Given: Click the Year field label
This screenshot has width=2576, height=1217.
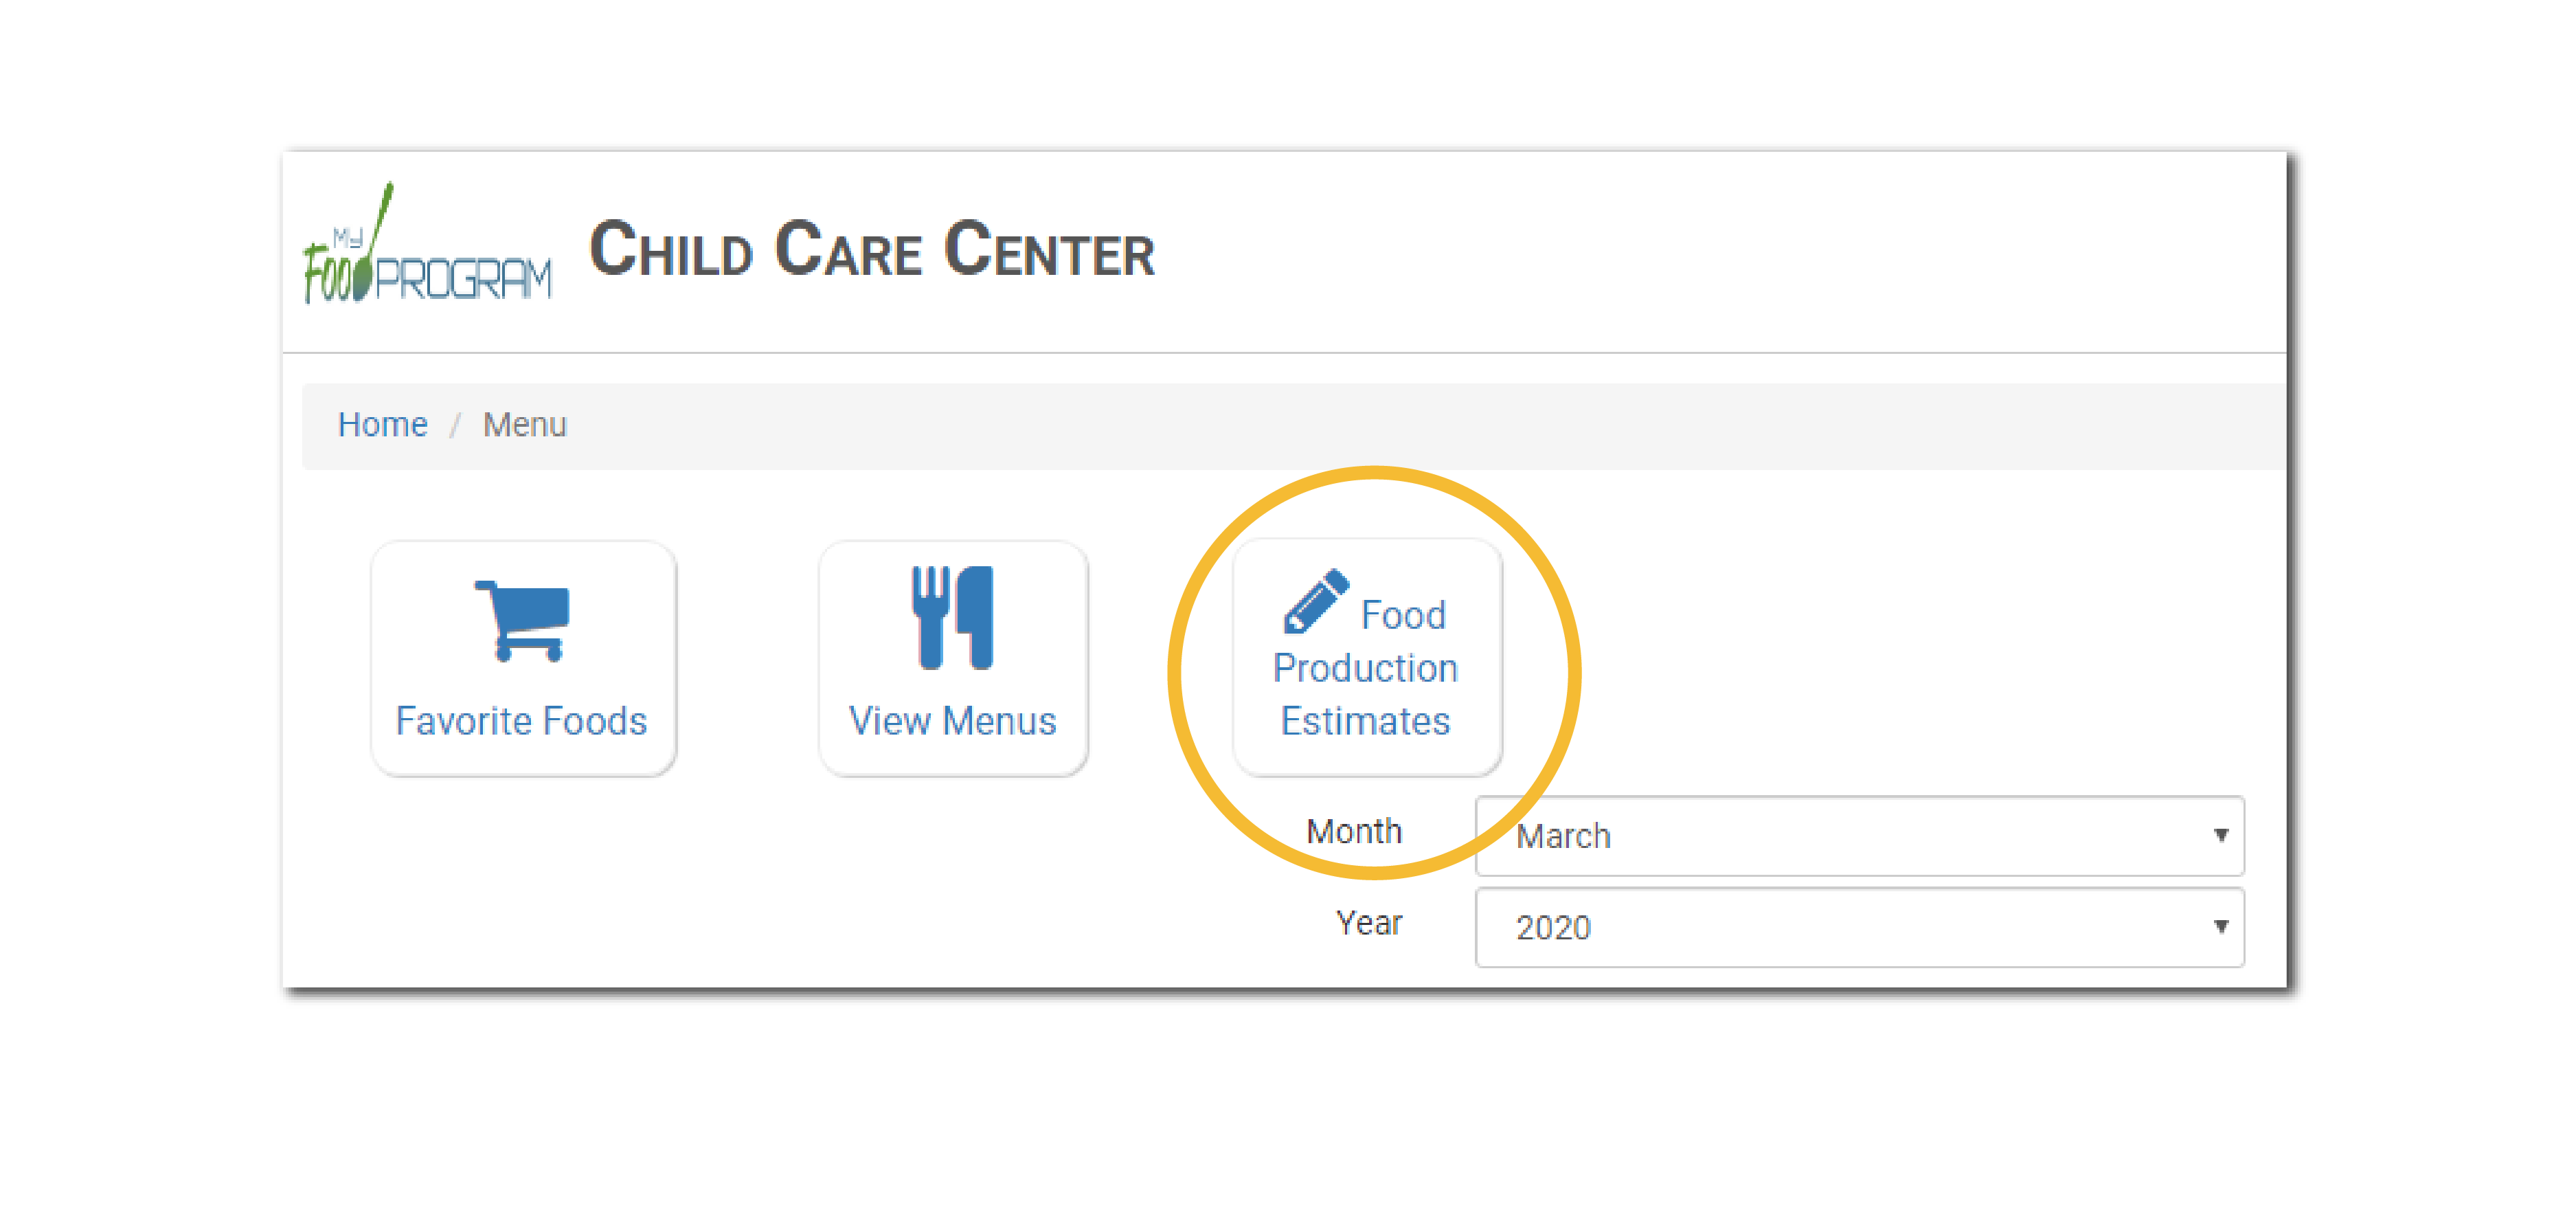Looking at the screenshot, I should click(1368, 923).
